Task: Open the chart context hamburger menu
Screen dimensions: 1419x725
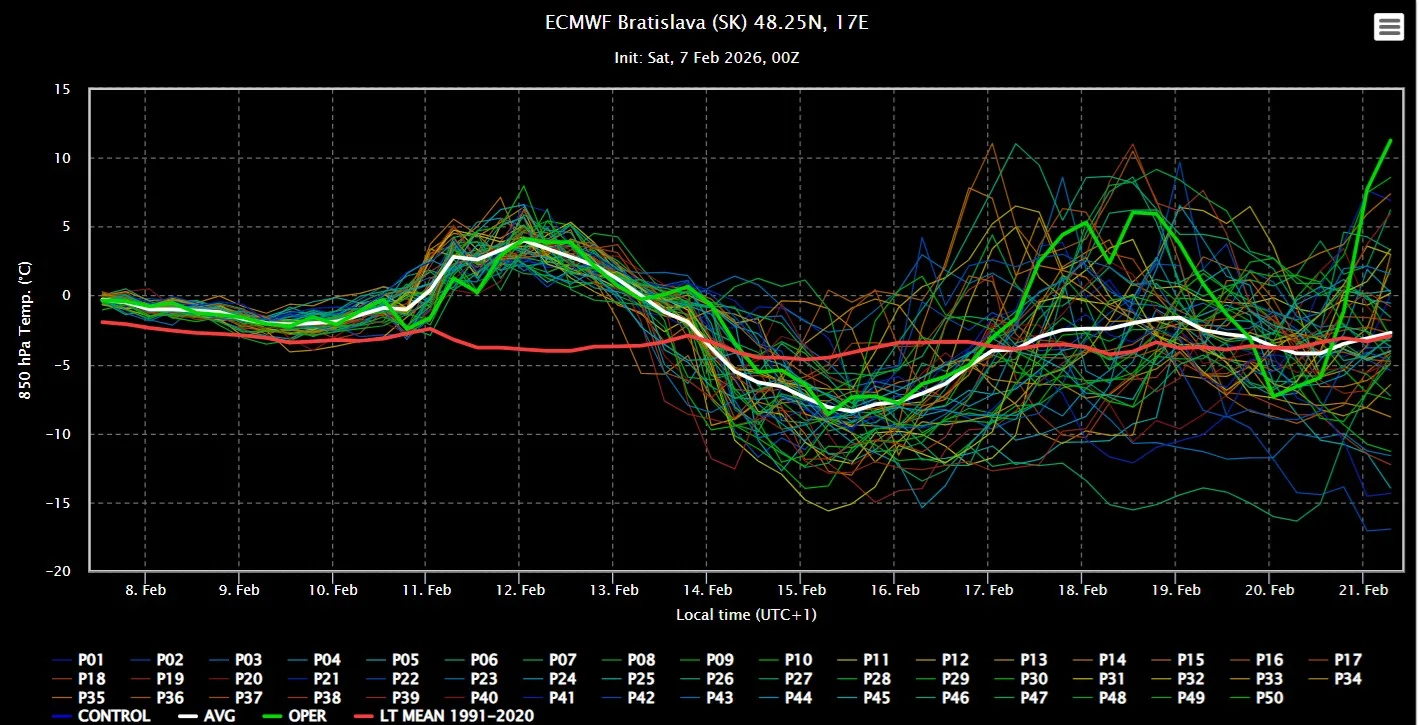Action: point(1389,27)
